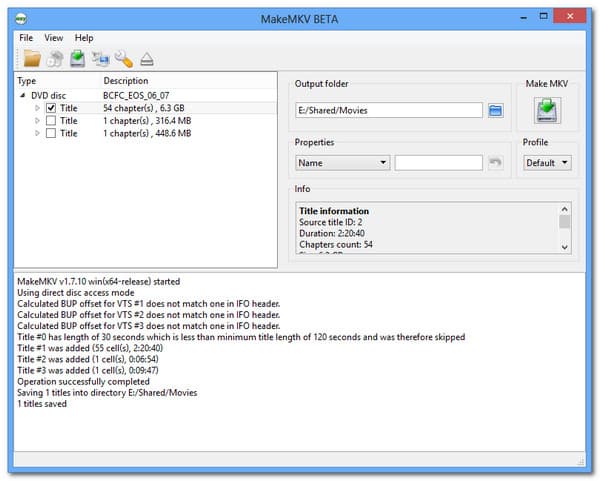
Task: Uncheck the 54 chapter(s) 6.3 GB title
Action: coord(51,108)
